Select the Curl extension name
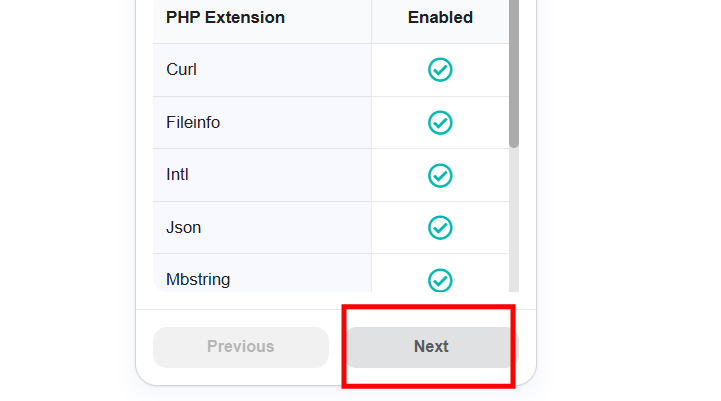 pos(181,69)
